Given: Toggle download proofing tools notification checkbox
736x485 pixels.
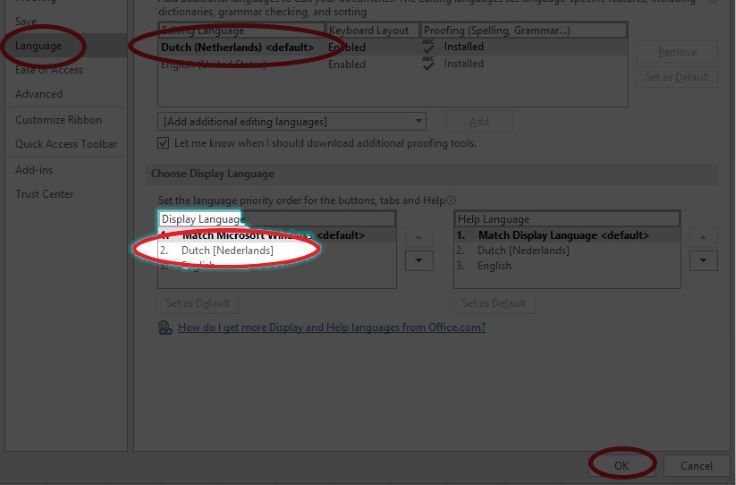Looking at the screenshot, I should 164,143.
